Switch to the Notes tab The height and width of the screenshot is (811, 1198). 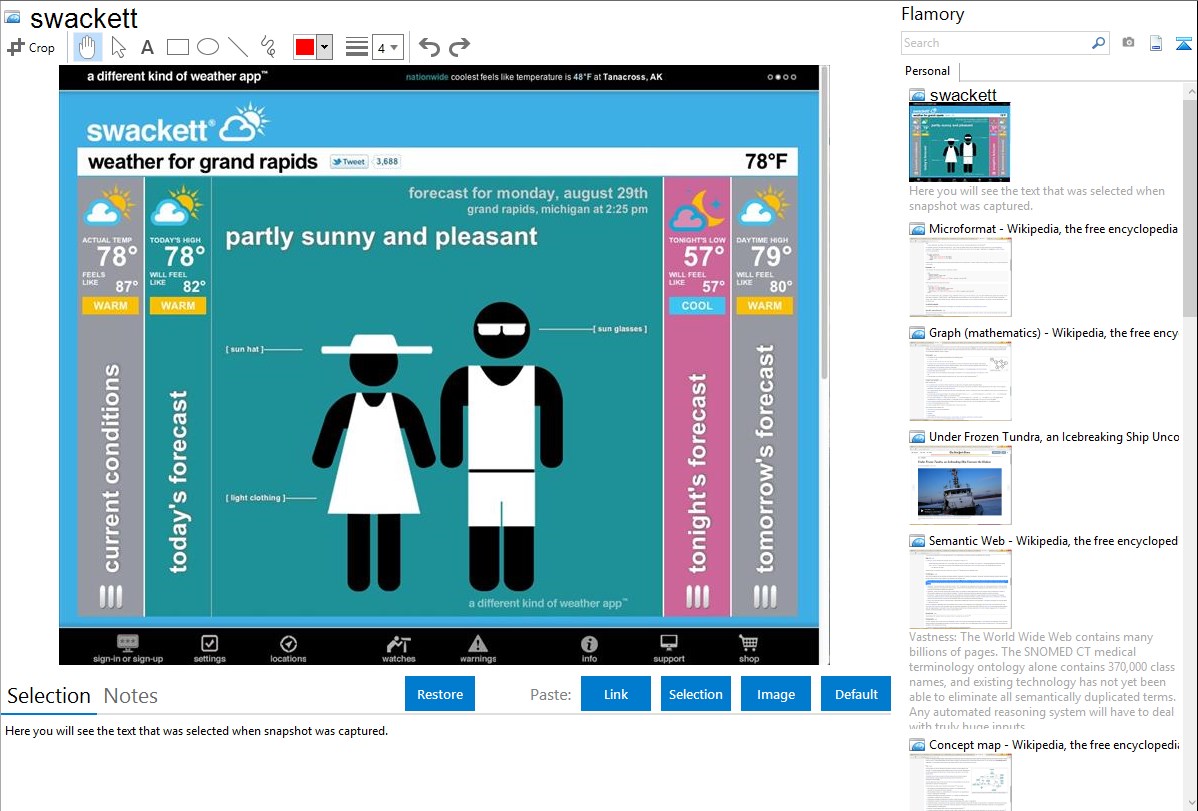pos(131,696)
